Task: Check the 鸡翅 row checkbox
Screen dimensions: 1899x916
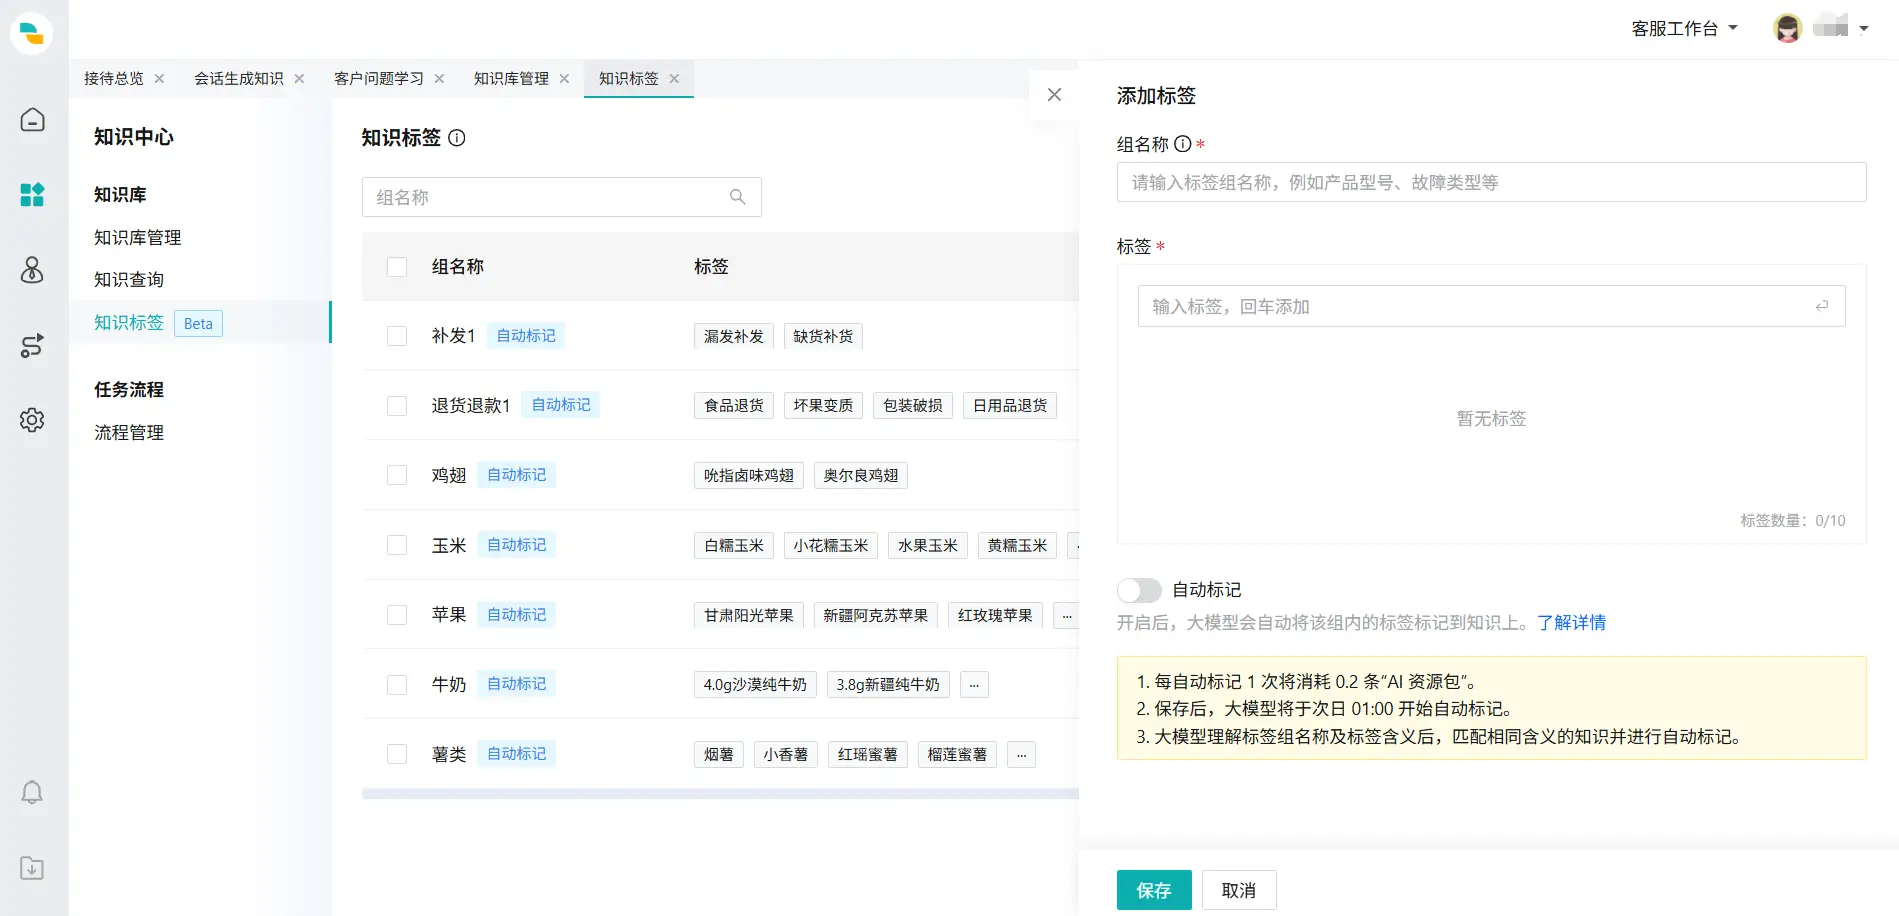Action: 397,475
